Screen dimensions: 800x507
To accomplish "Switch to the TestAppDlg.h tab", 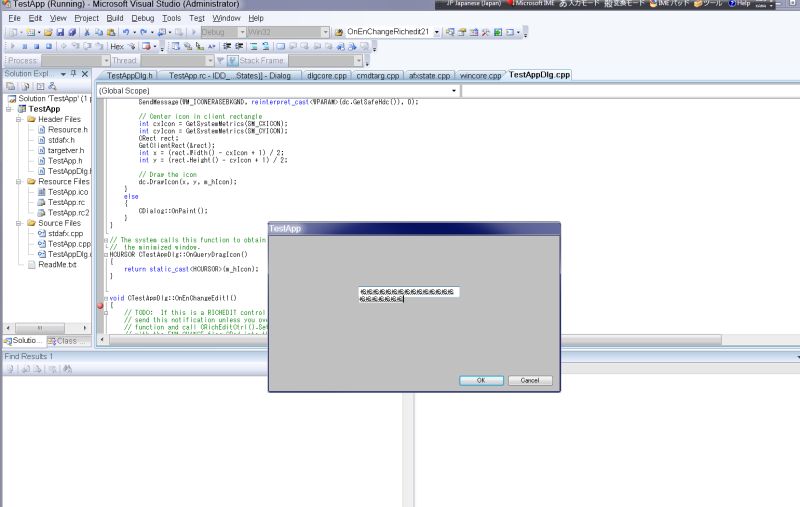I will [x=130, y=75].
